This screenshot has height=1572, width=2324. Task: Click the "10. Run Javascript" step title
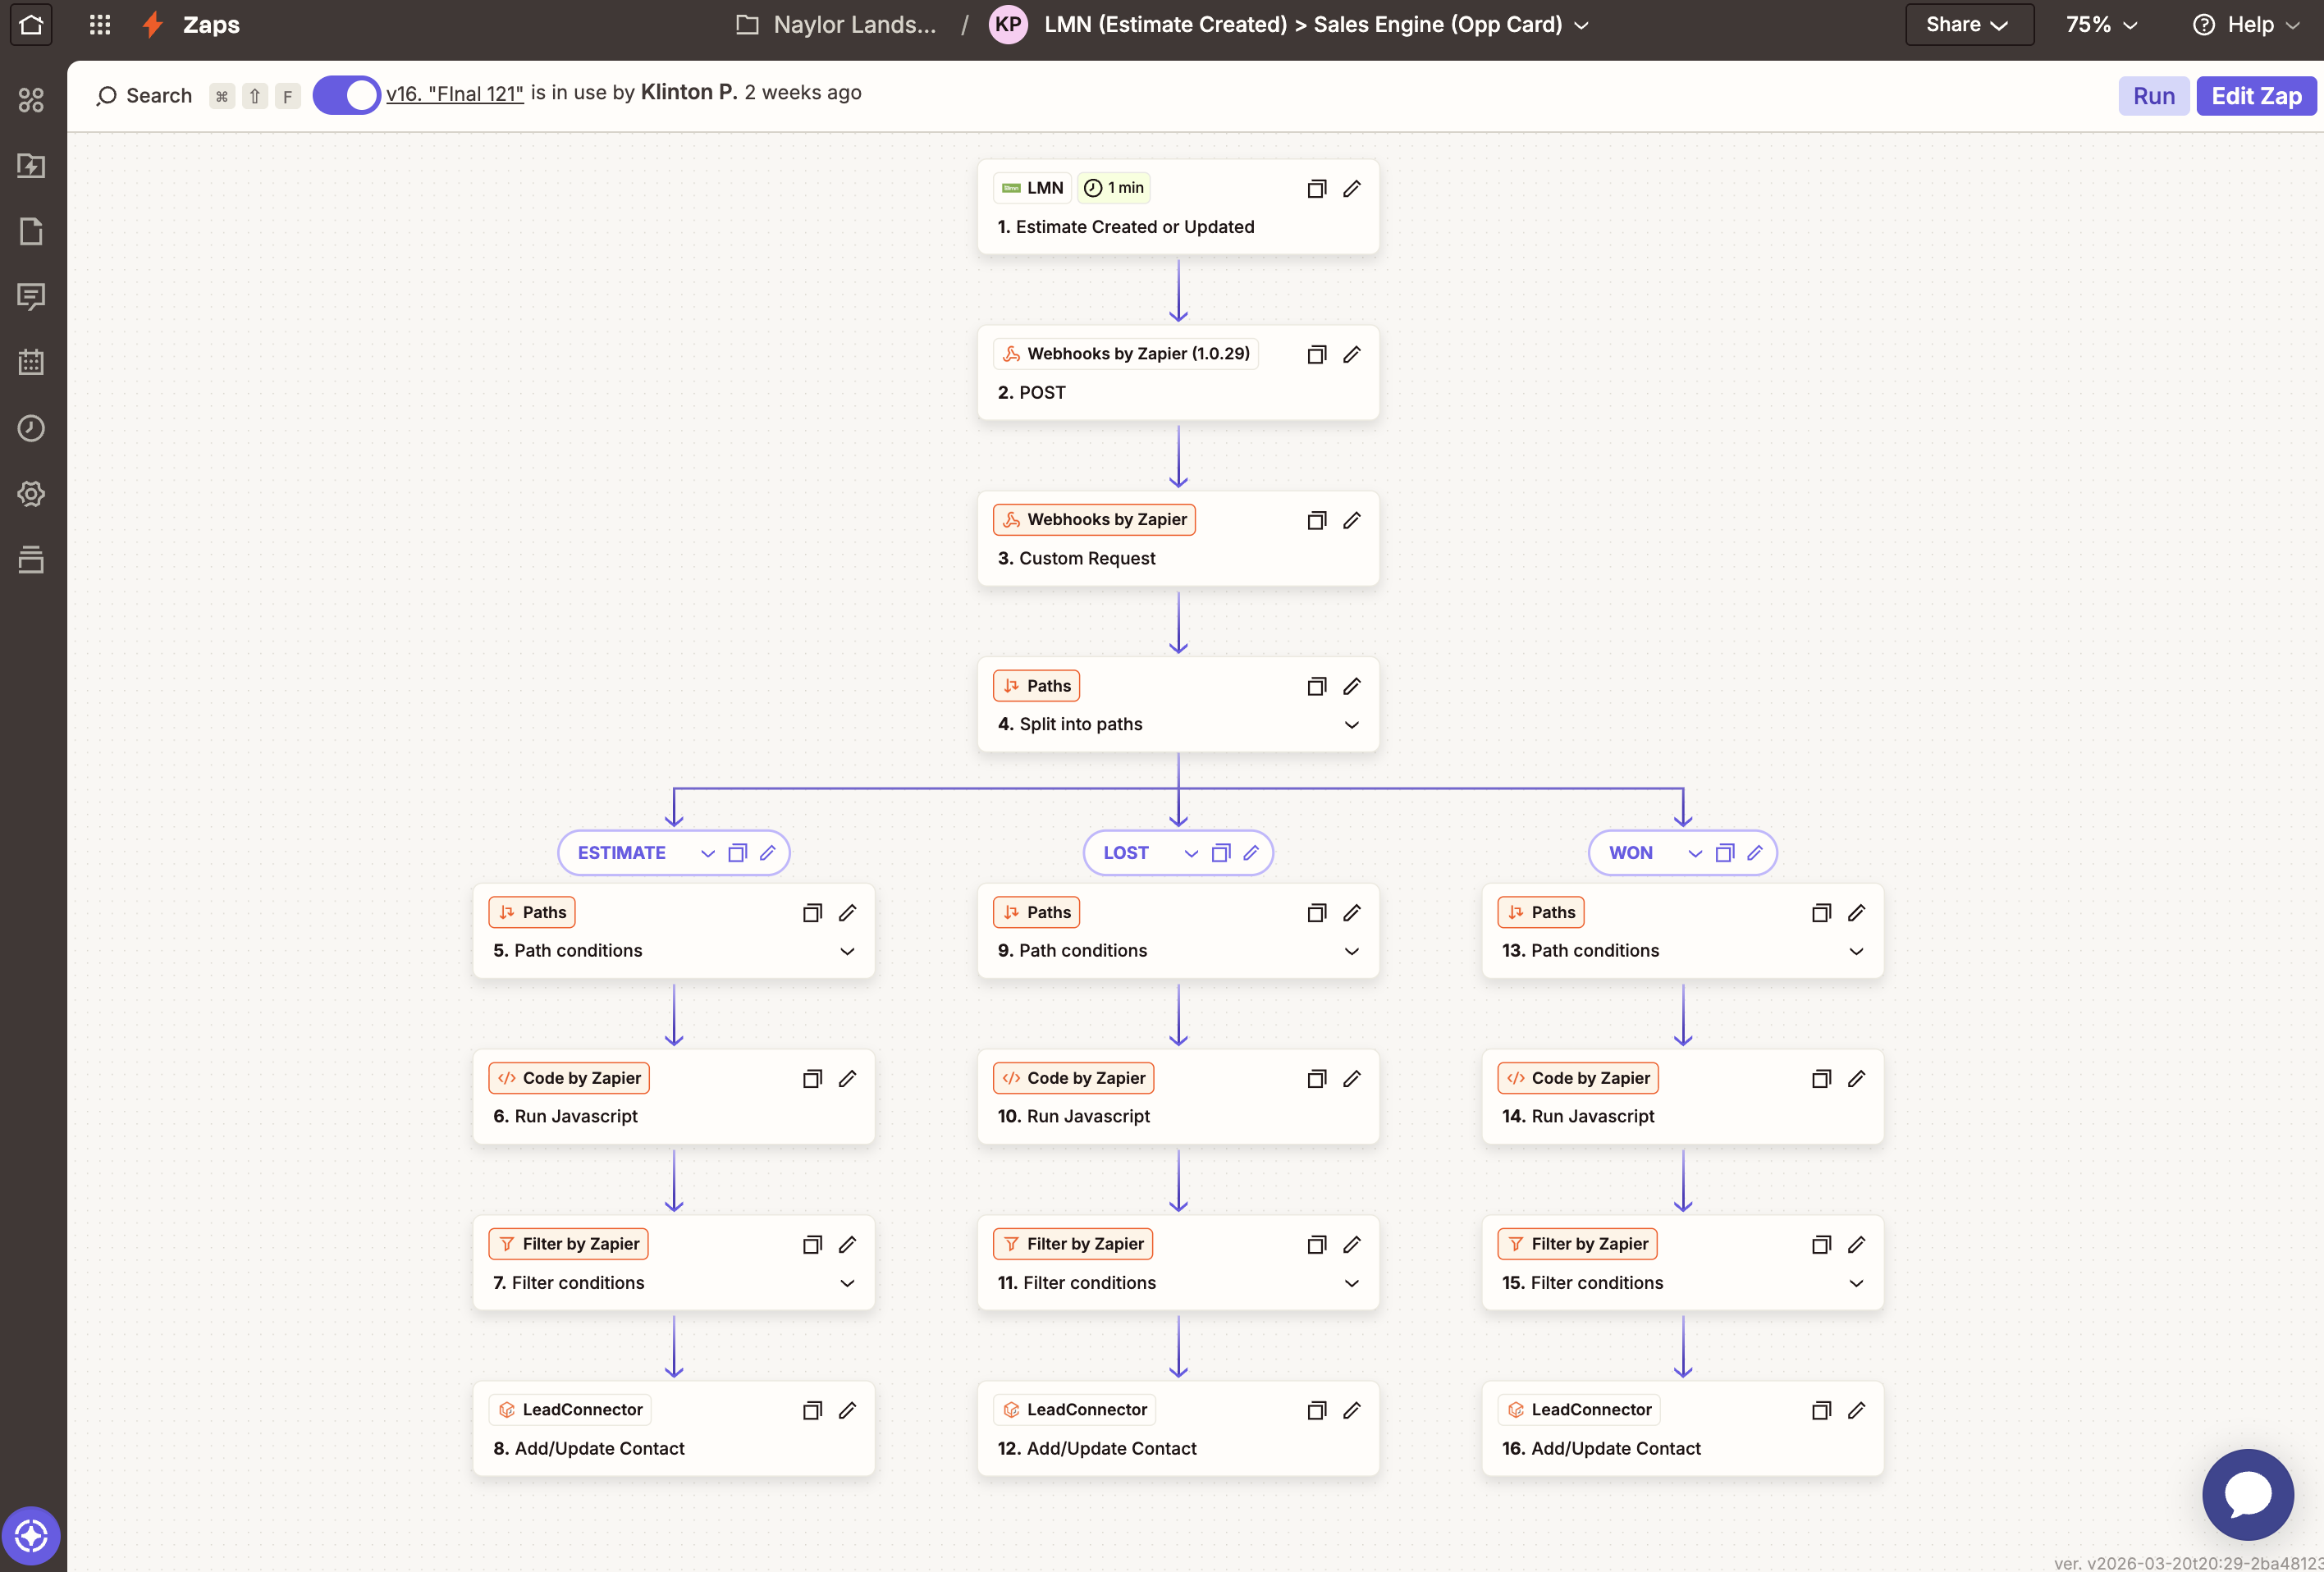tap(1074, 1116)
